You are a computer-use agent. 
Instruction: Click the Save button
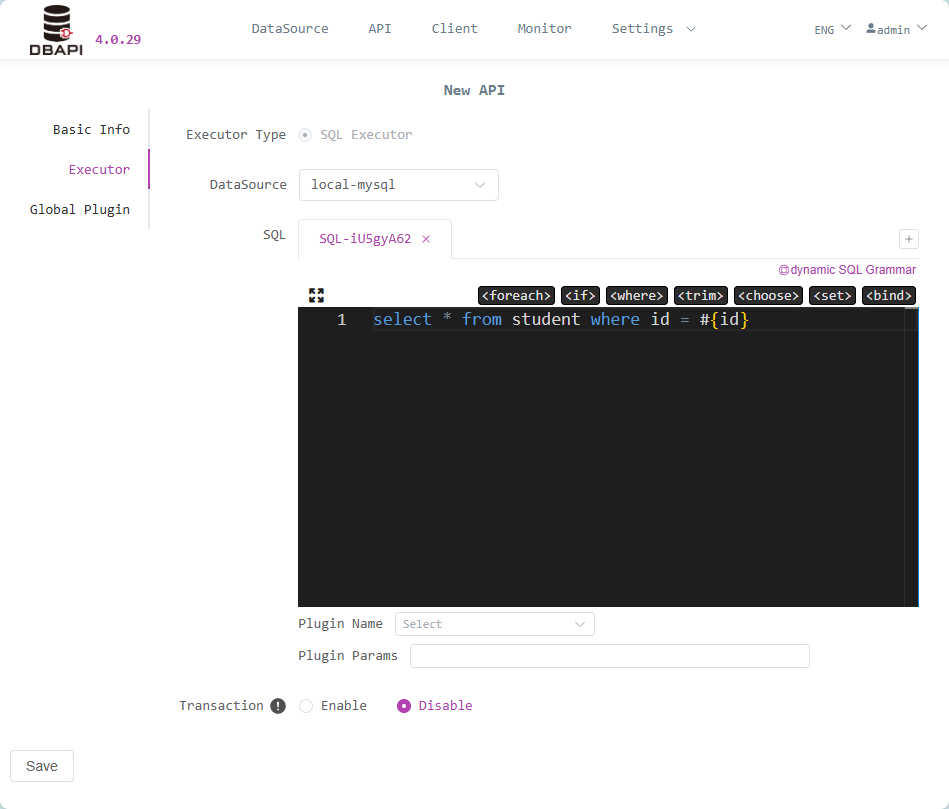[x=41, y=765]
